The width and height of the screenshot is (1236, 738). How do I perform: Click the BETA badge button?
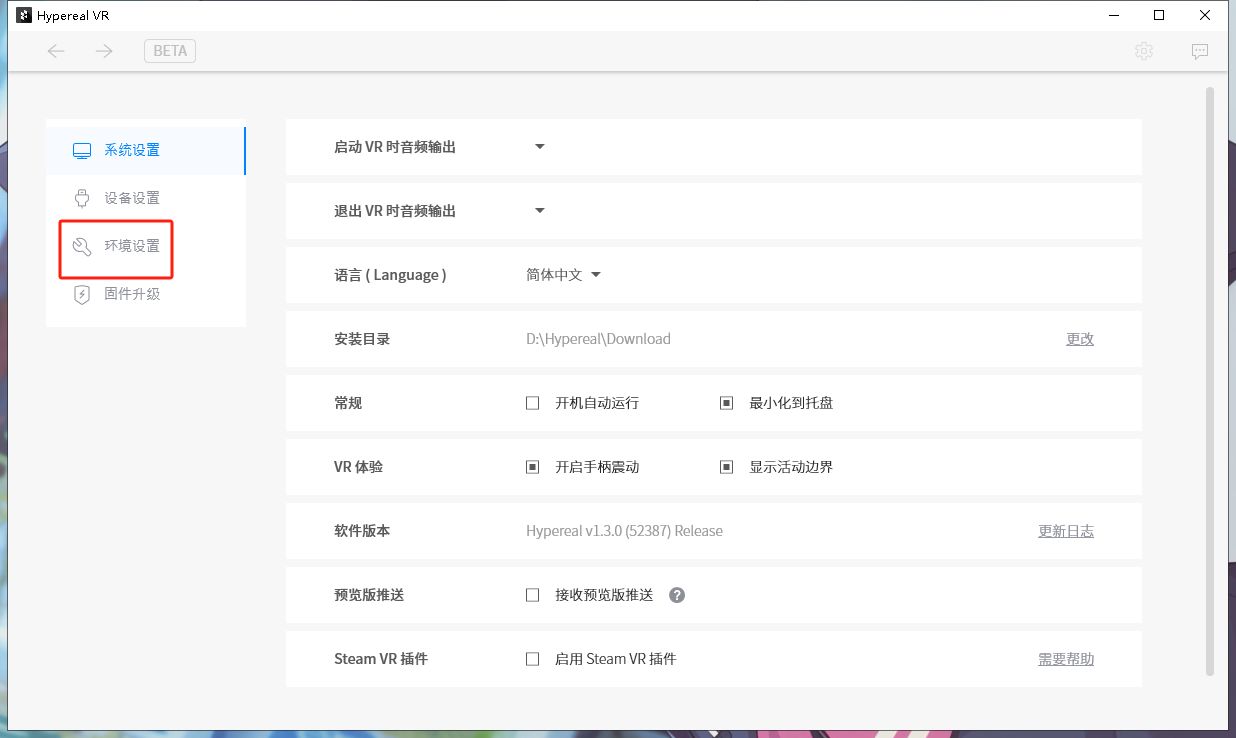pos(170,51)
